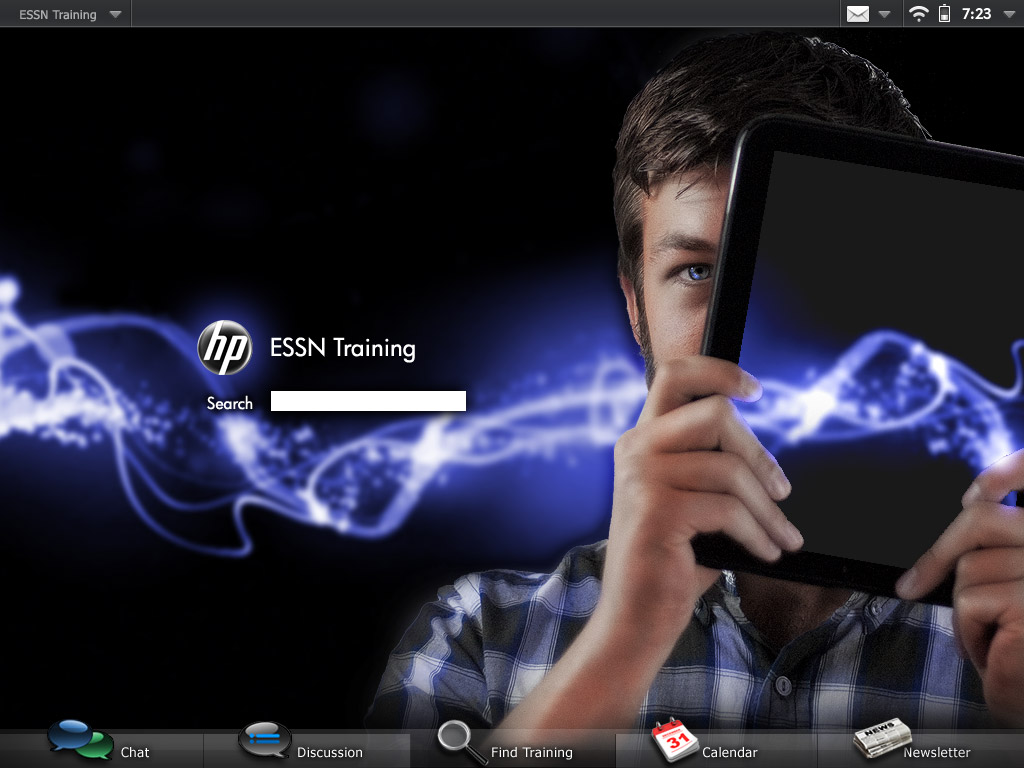1024x768 pixels.
Task: Open the Calendar text label
Action: pos(730,752)
